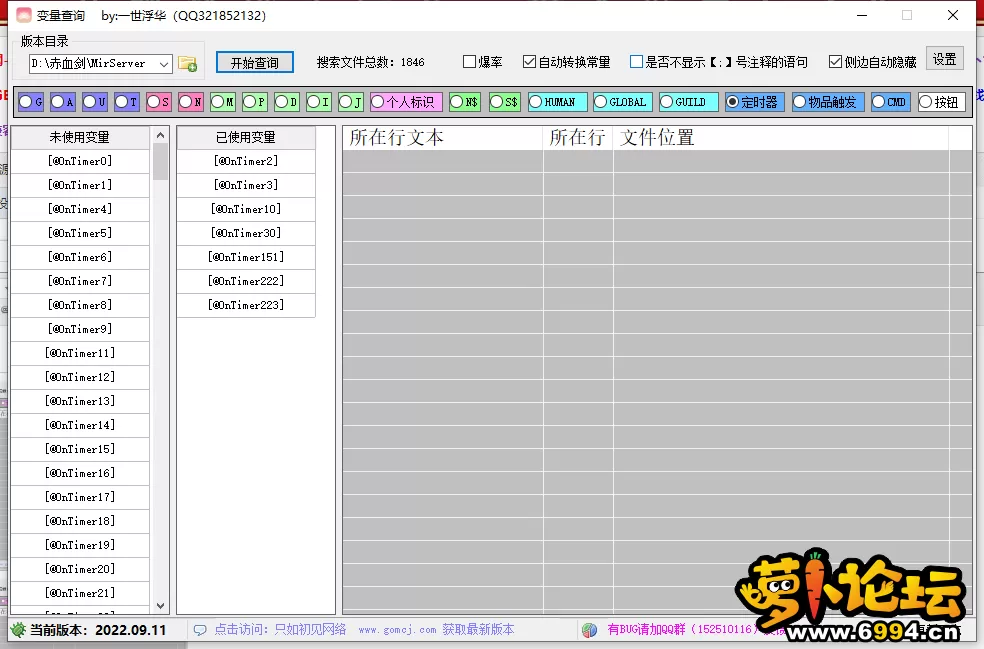Open the version directory path dropdown

(x=164, y=64)
